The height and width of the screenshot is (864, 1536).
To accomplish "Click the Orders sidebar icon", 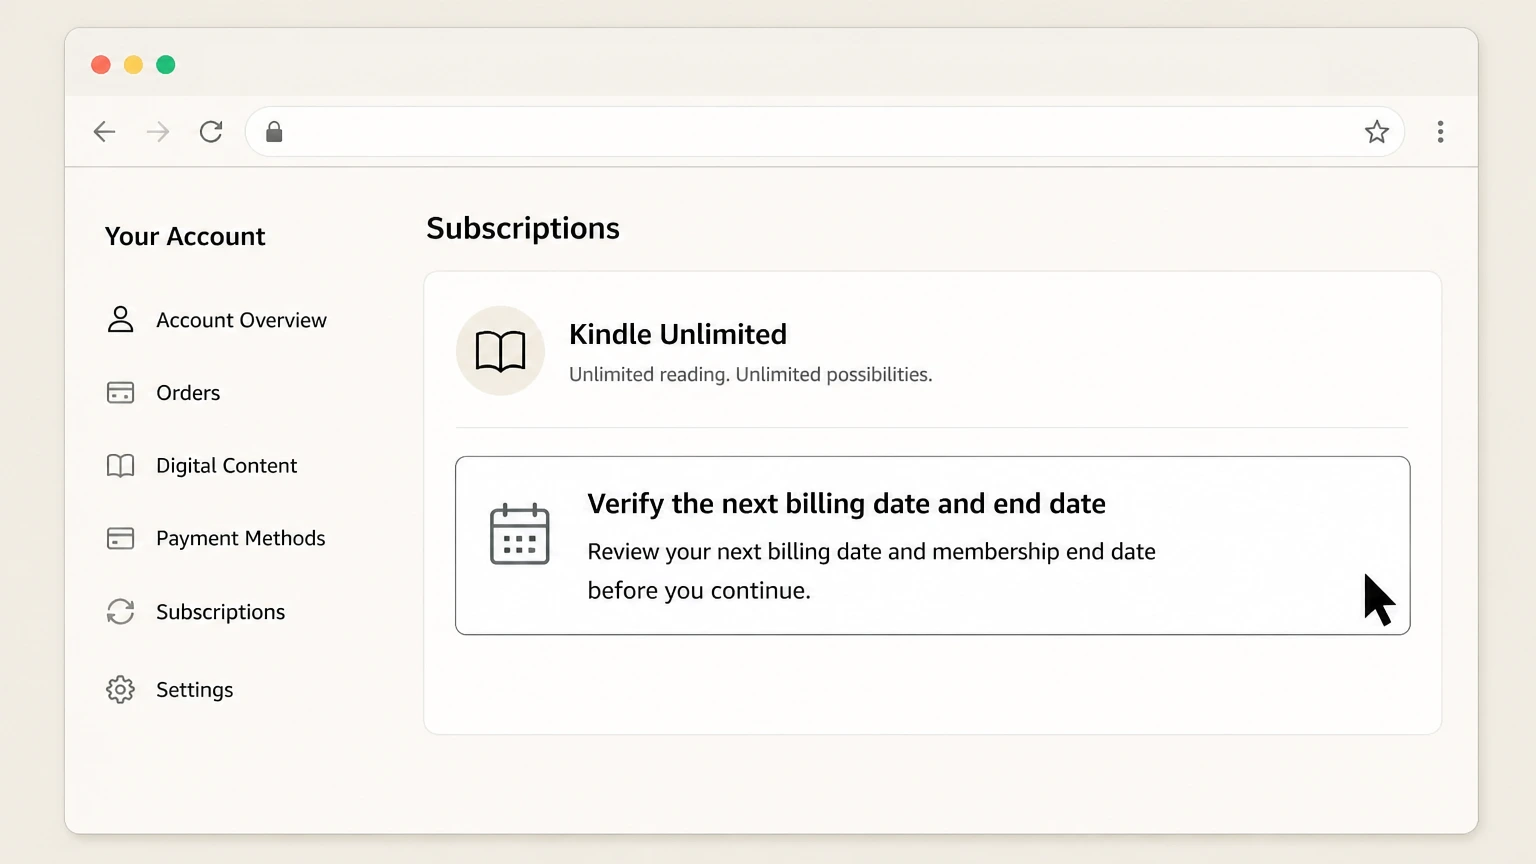I will [120, 393].
